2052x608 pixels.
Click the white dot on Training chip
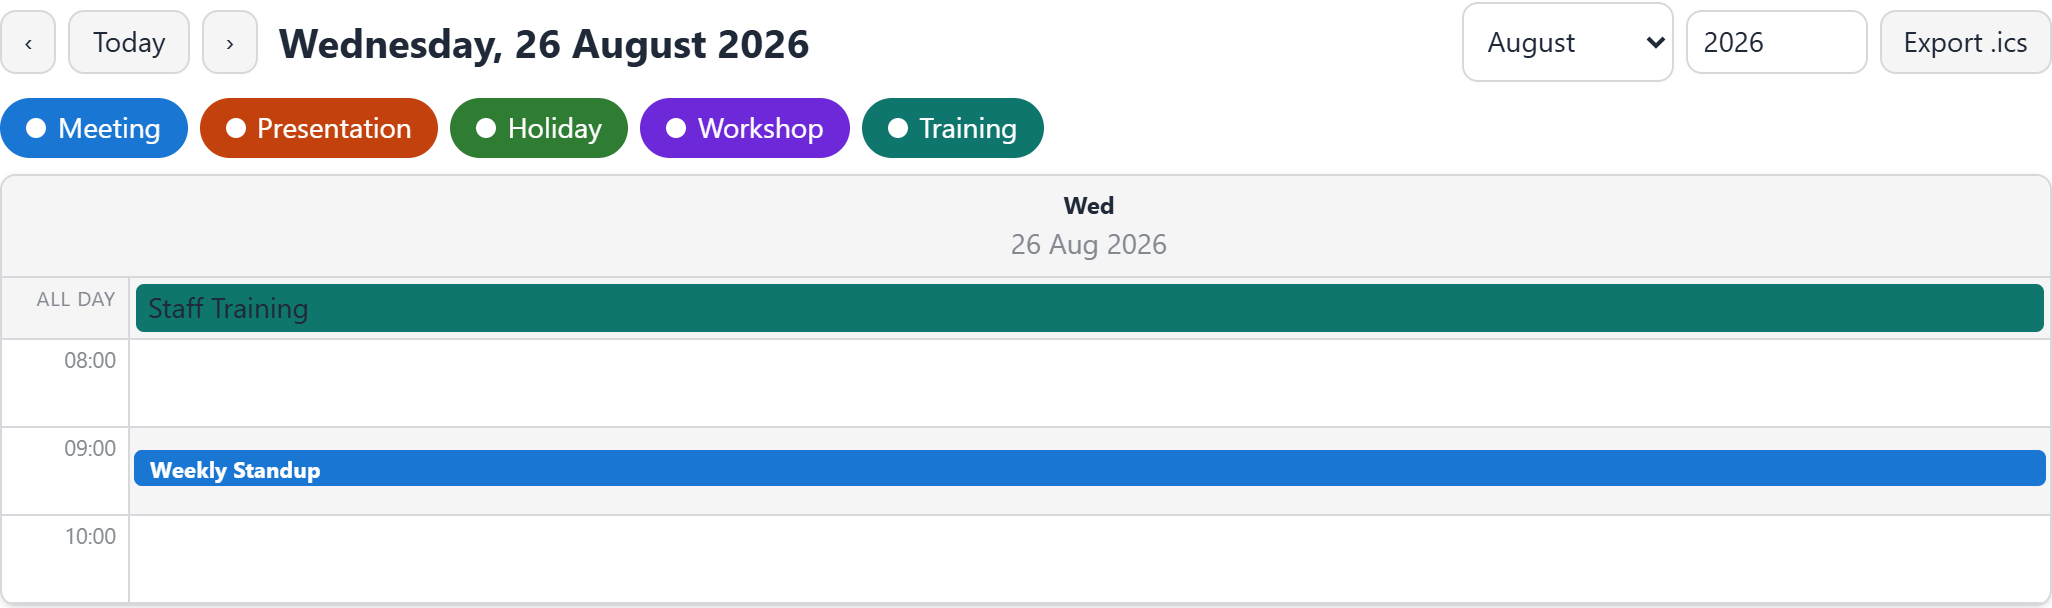click(898, 128)
